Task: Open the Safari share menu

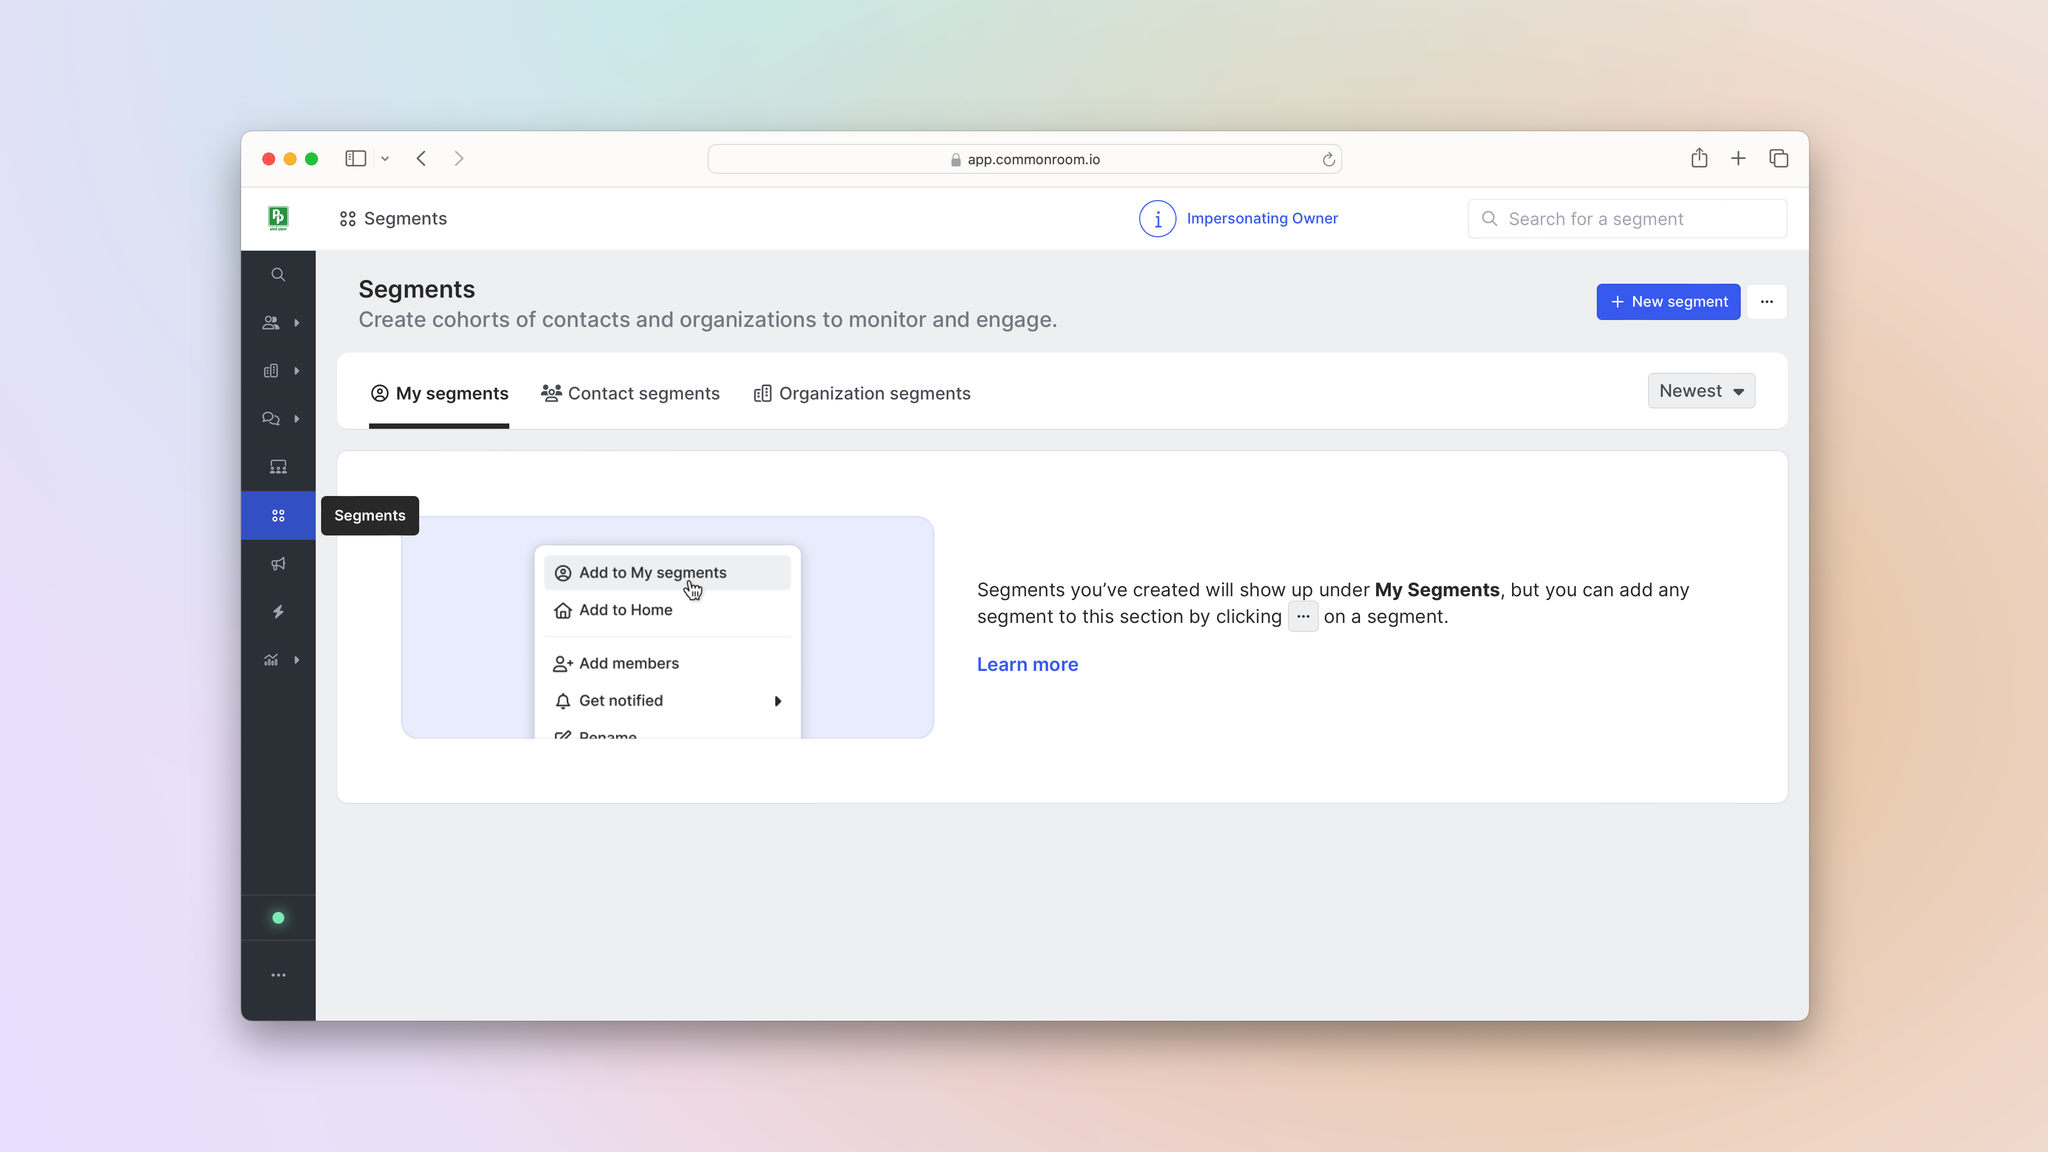Action: click(x=1699, y=158)
